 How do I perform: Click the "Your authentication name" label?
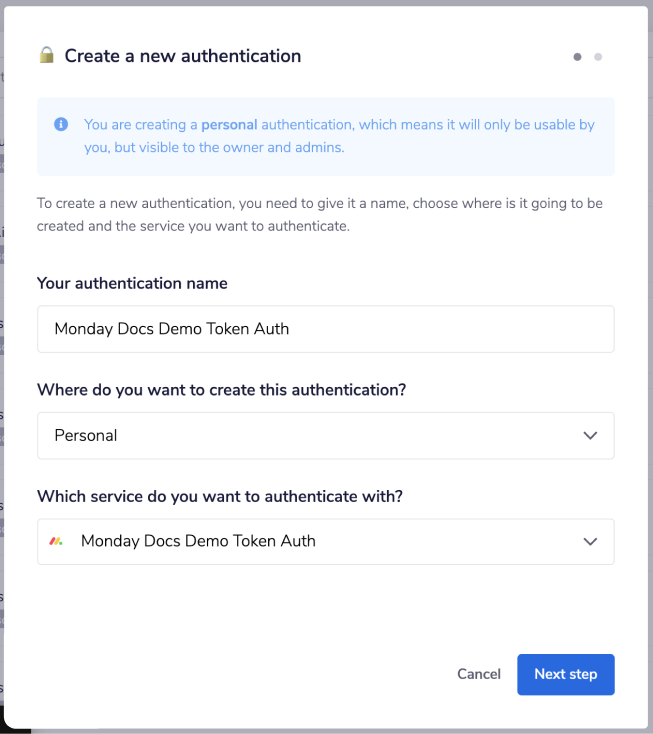coord(132,283)
